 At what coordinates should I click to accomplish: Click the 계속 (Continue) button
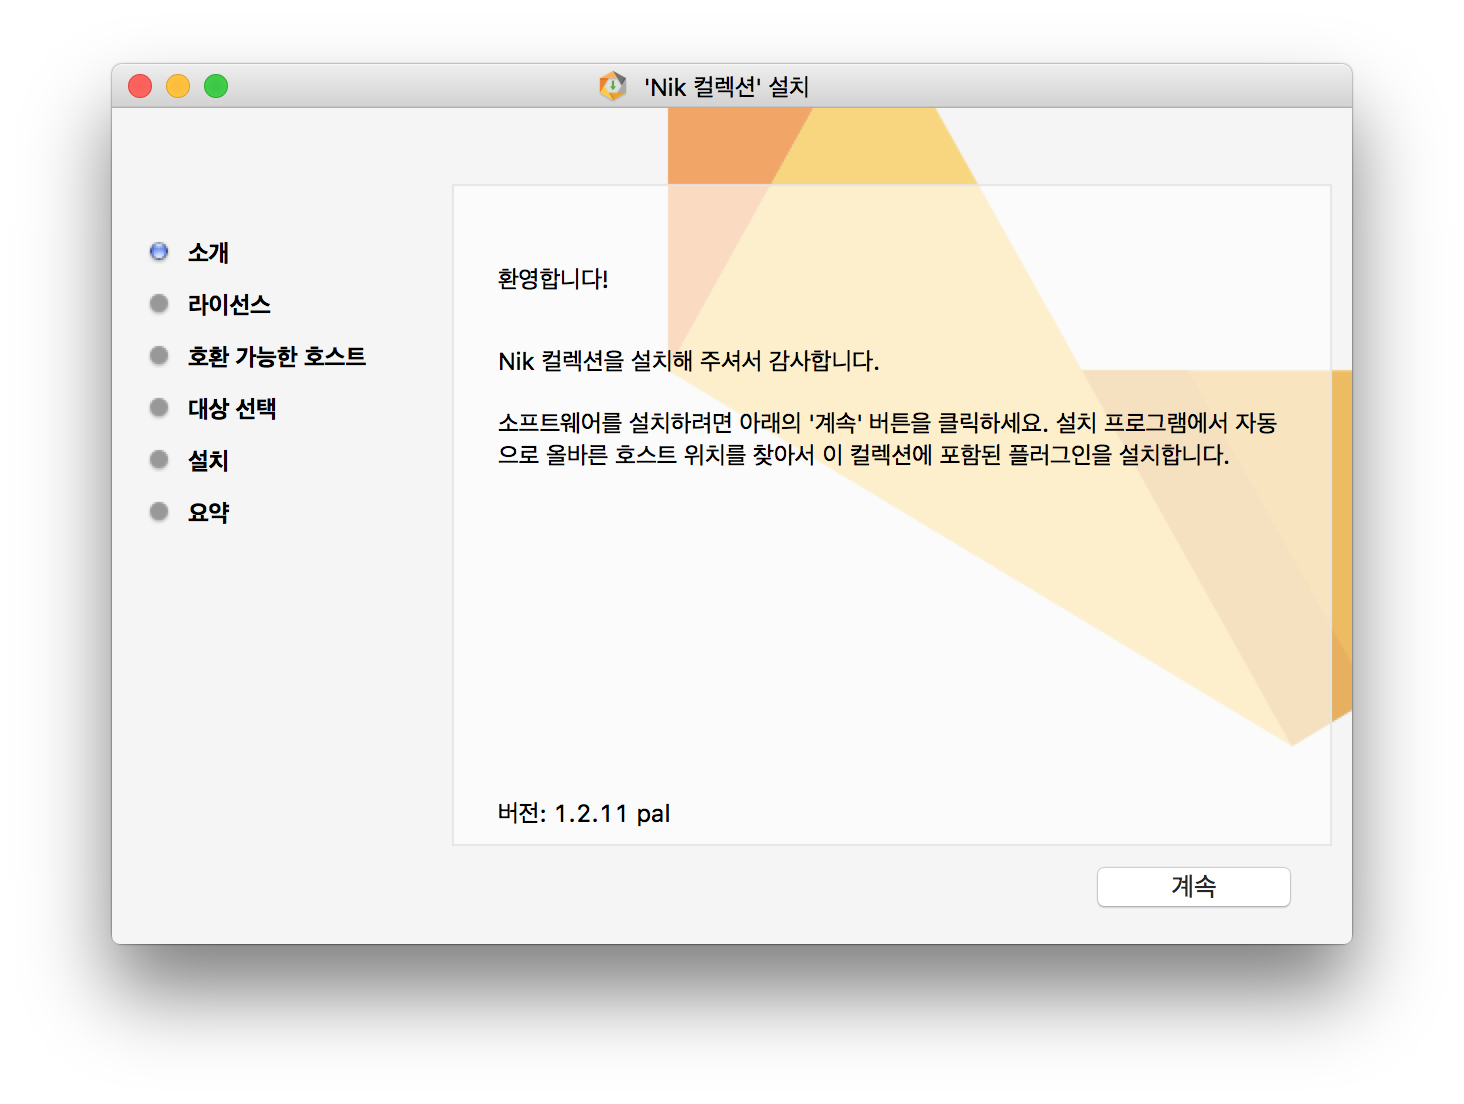[1193, 887]
